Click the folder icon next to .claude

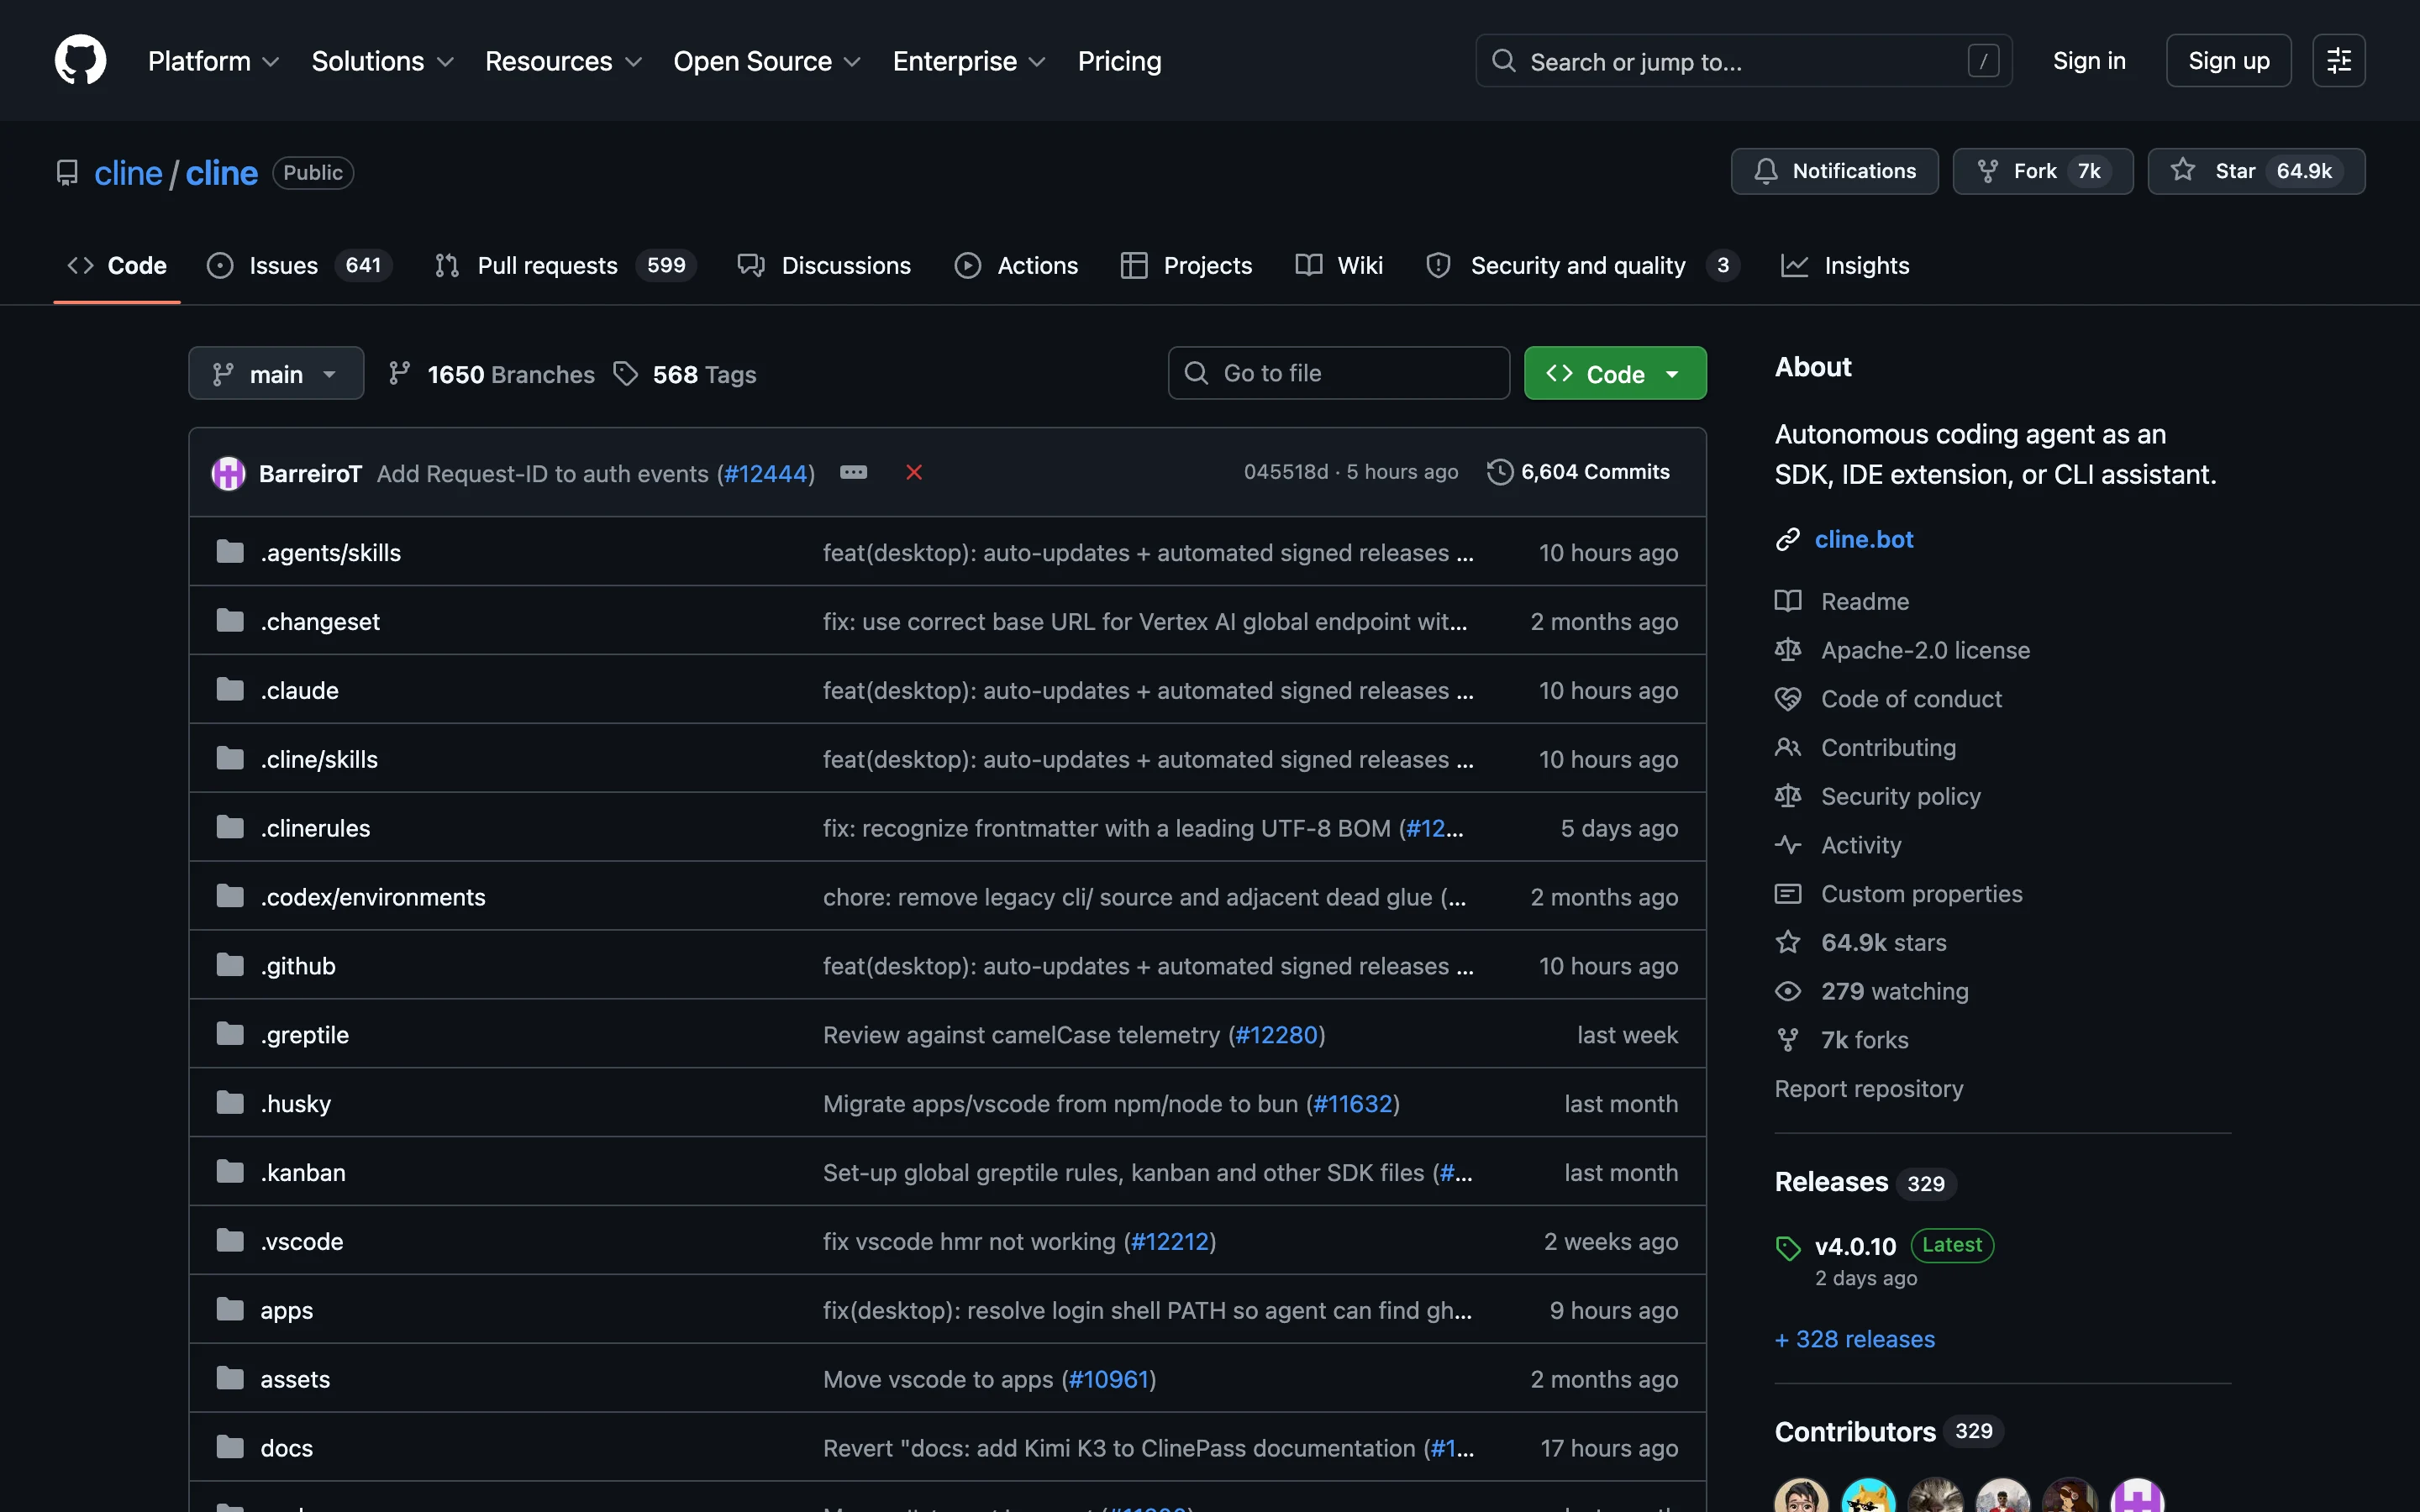(230, 690)
